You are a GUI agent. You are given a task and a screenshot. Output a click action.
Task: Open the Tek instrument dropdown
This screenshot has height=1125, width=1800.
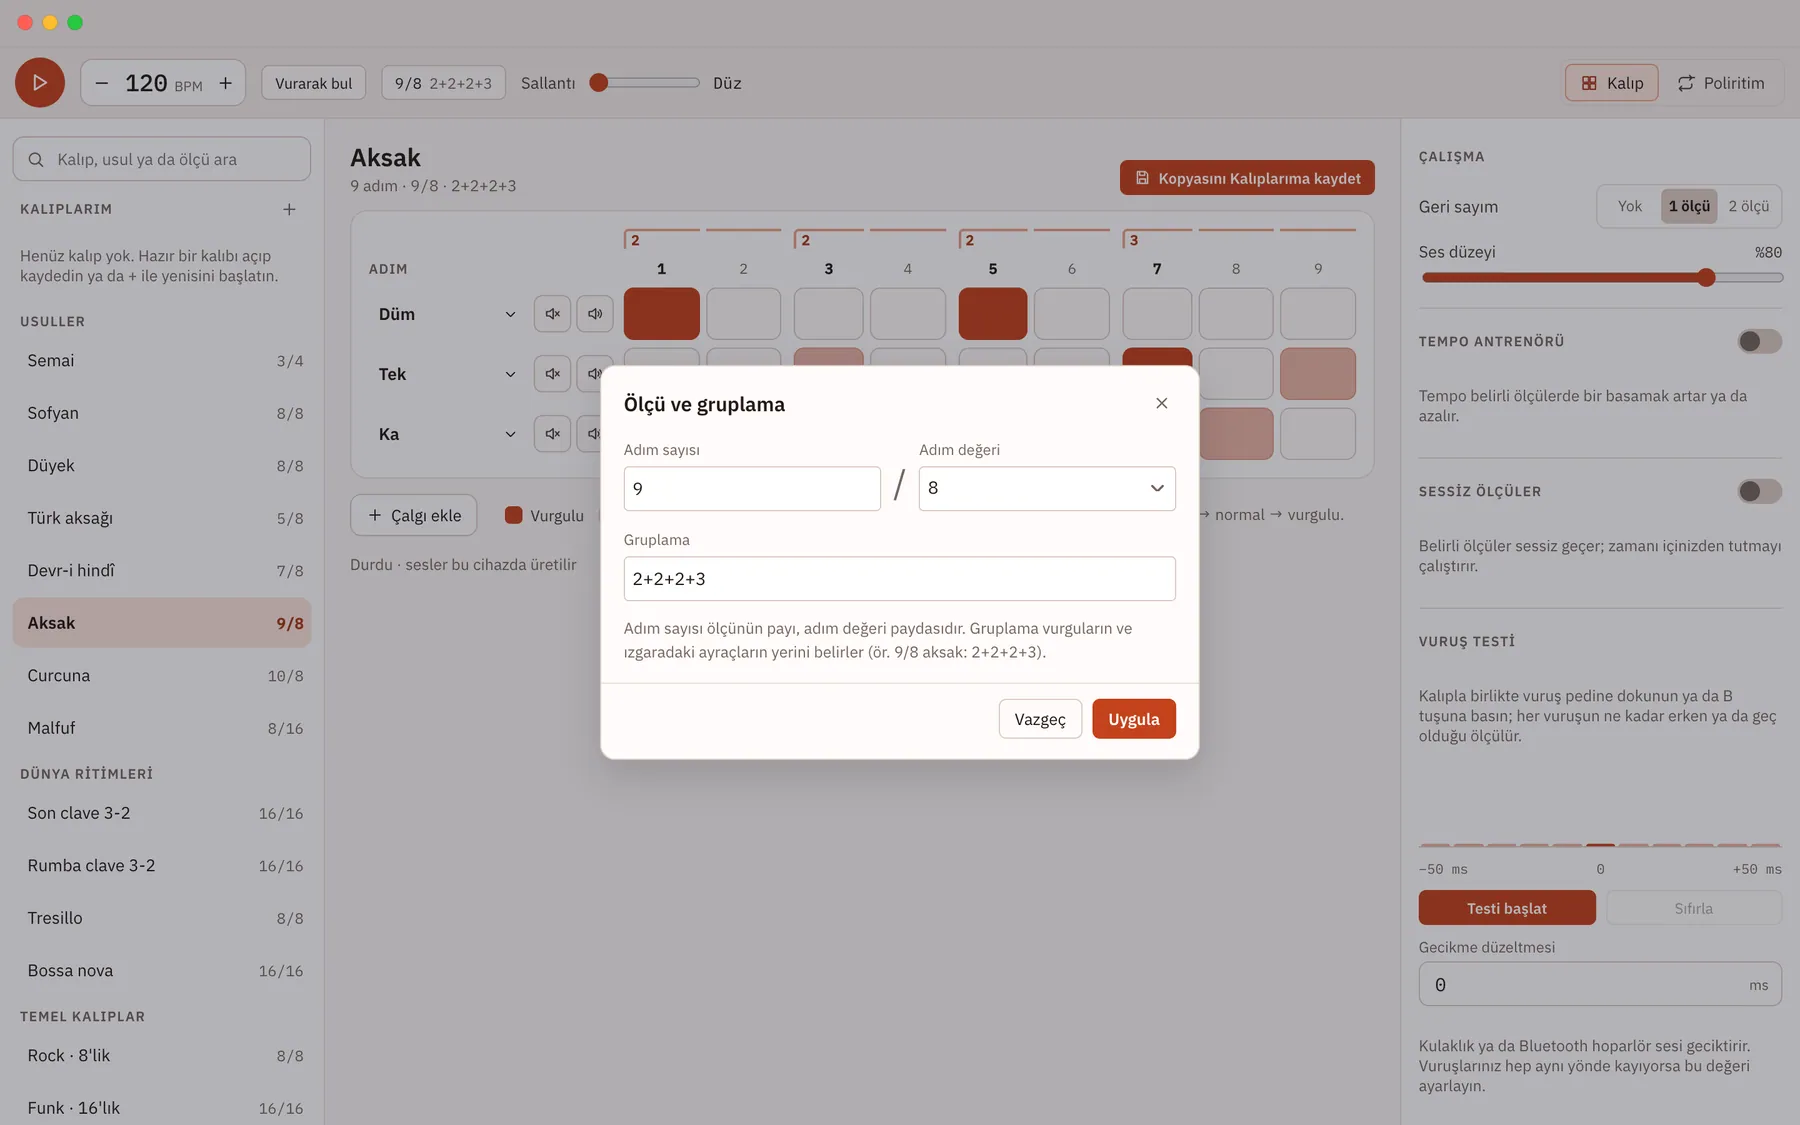click(447, 374)
